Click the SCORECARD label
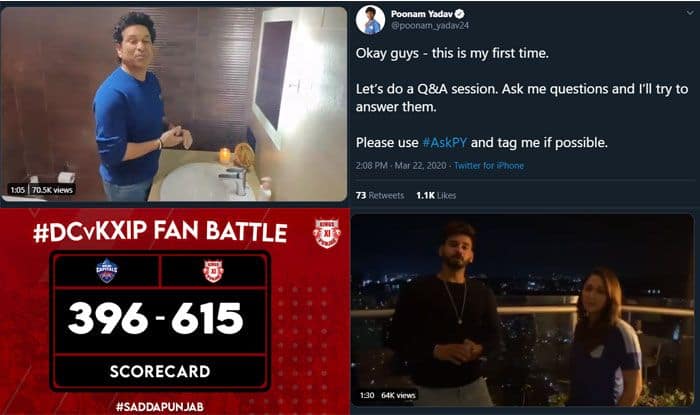700x415 pixels. (160, 371)
